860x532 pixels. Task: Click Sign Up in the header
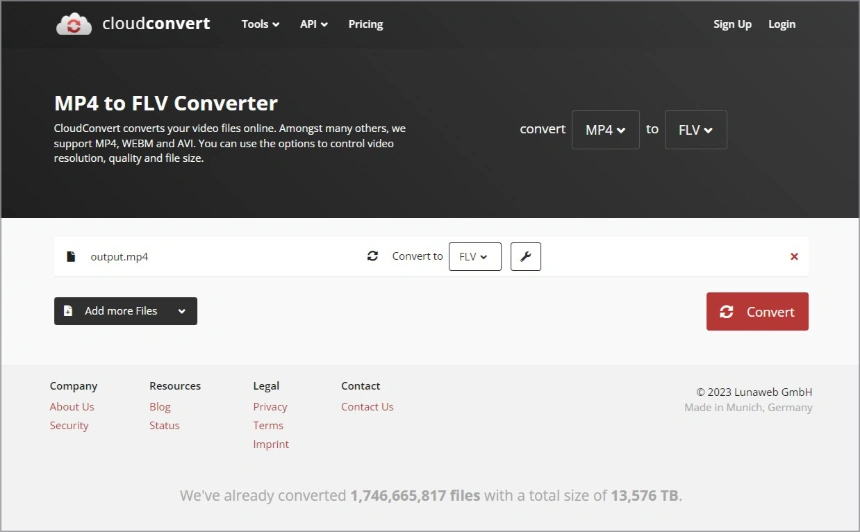coord(732,24)
